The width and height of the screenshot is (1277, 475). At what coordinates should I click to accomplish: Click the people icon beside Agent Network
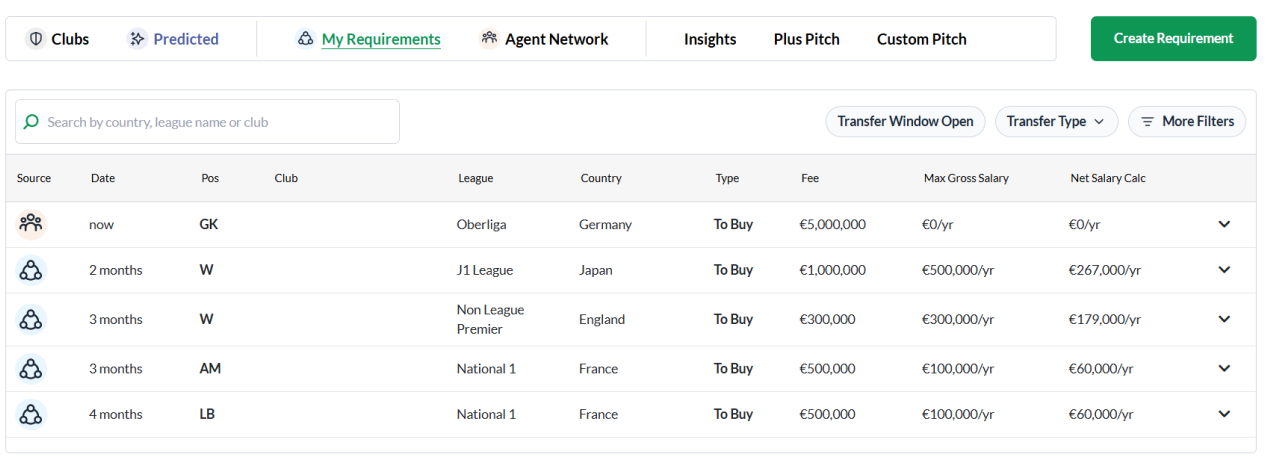click(489, 39)
